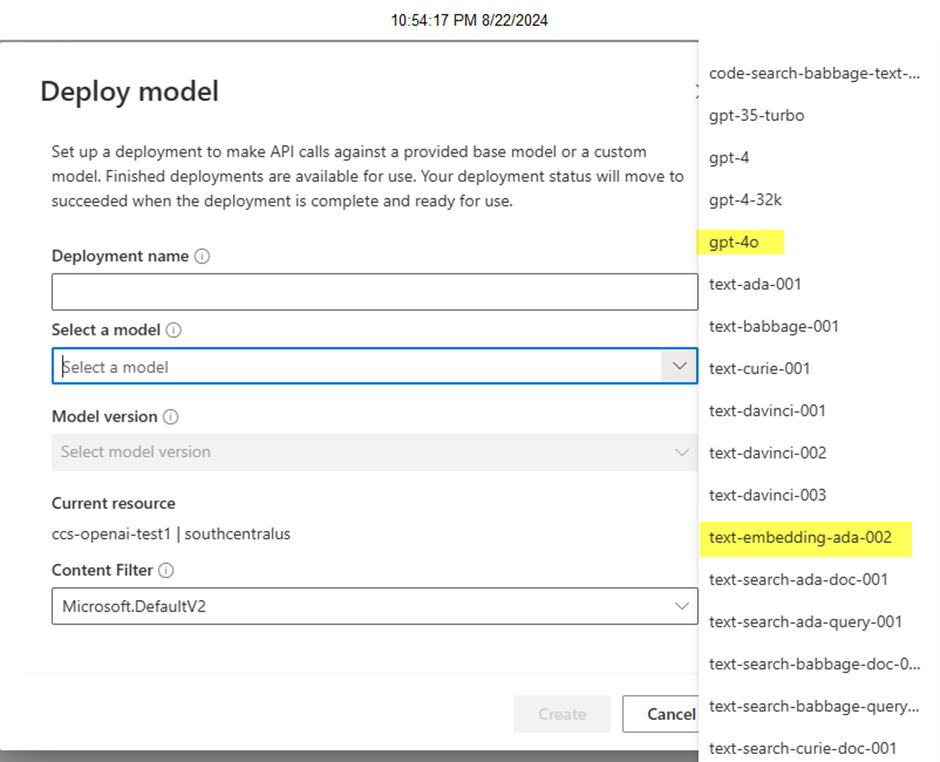Open the Content Filter Microsoft.DefaultV2 dropdown
The height and width of the screenshot is (762, 940).
click(375, 606)
